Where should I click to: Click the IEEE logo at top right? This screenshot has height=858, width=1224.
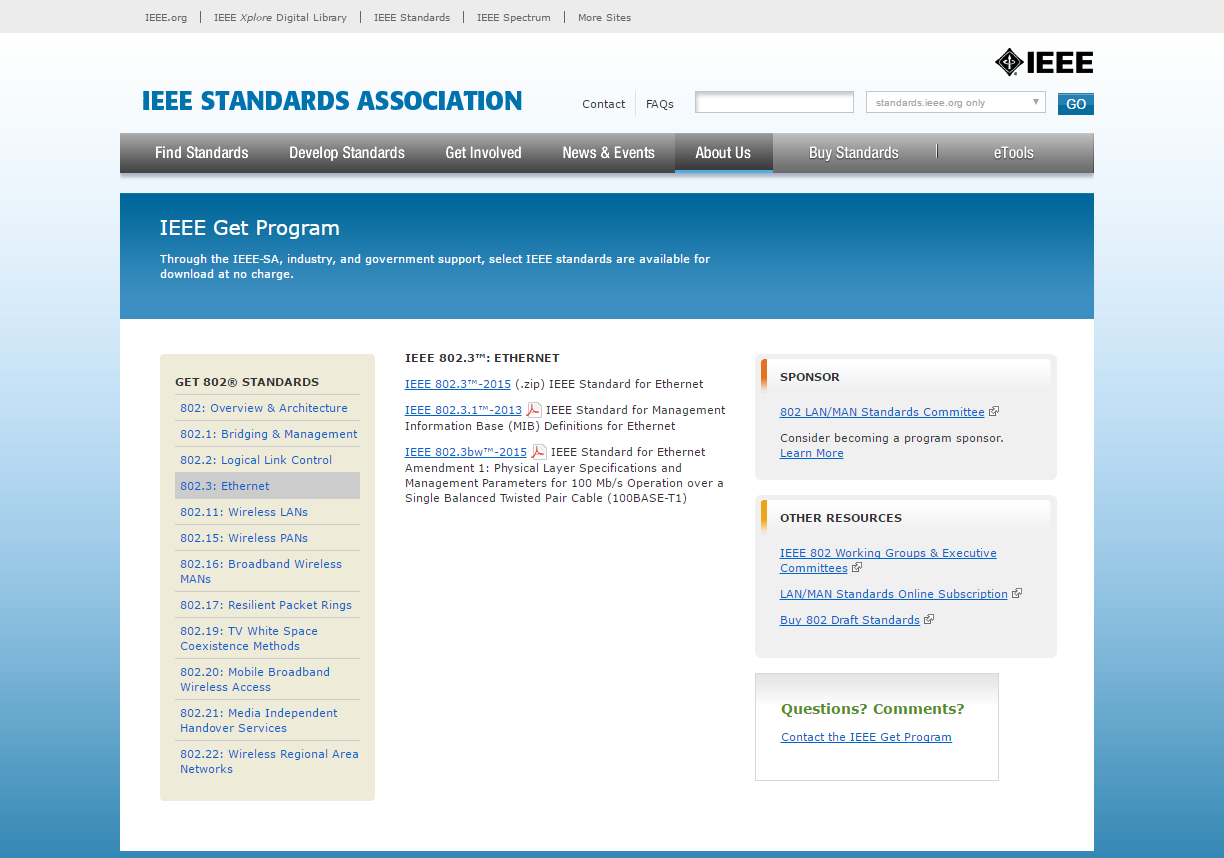(1044, 62)
